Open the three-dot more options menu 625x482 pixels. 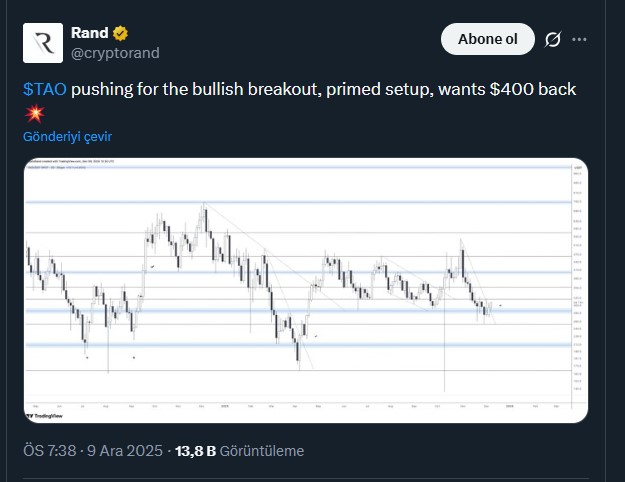point(580,40)
